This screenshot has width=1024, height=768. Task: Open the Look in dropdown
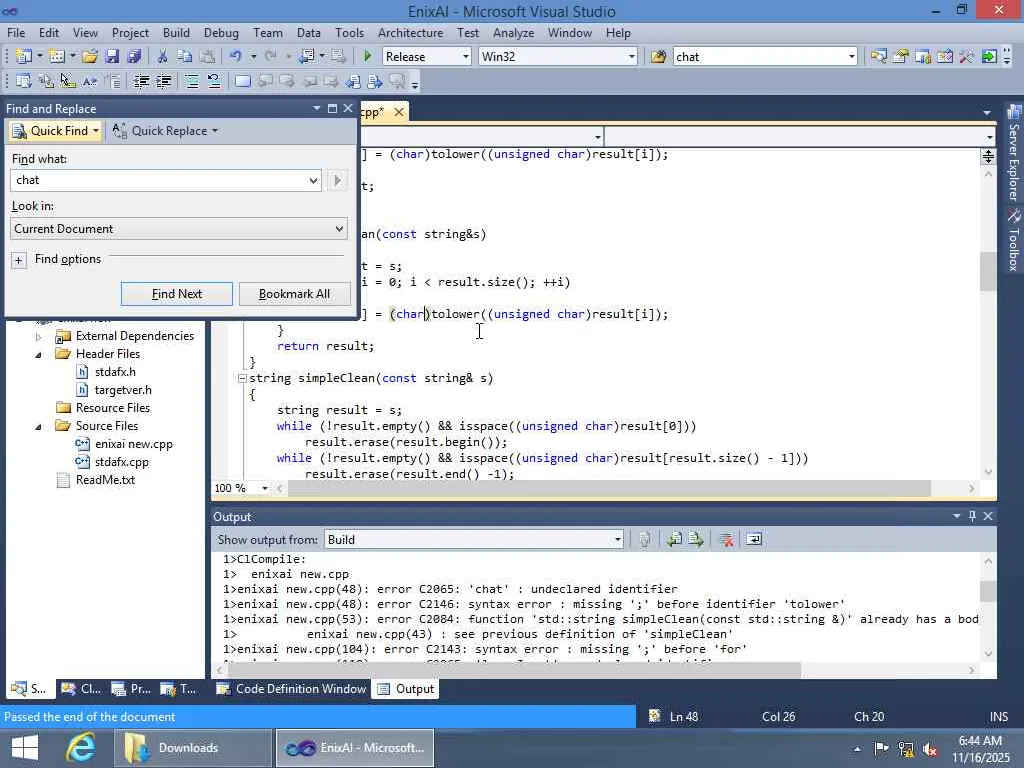339,229
